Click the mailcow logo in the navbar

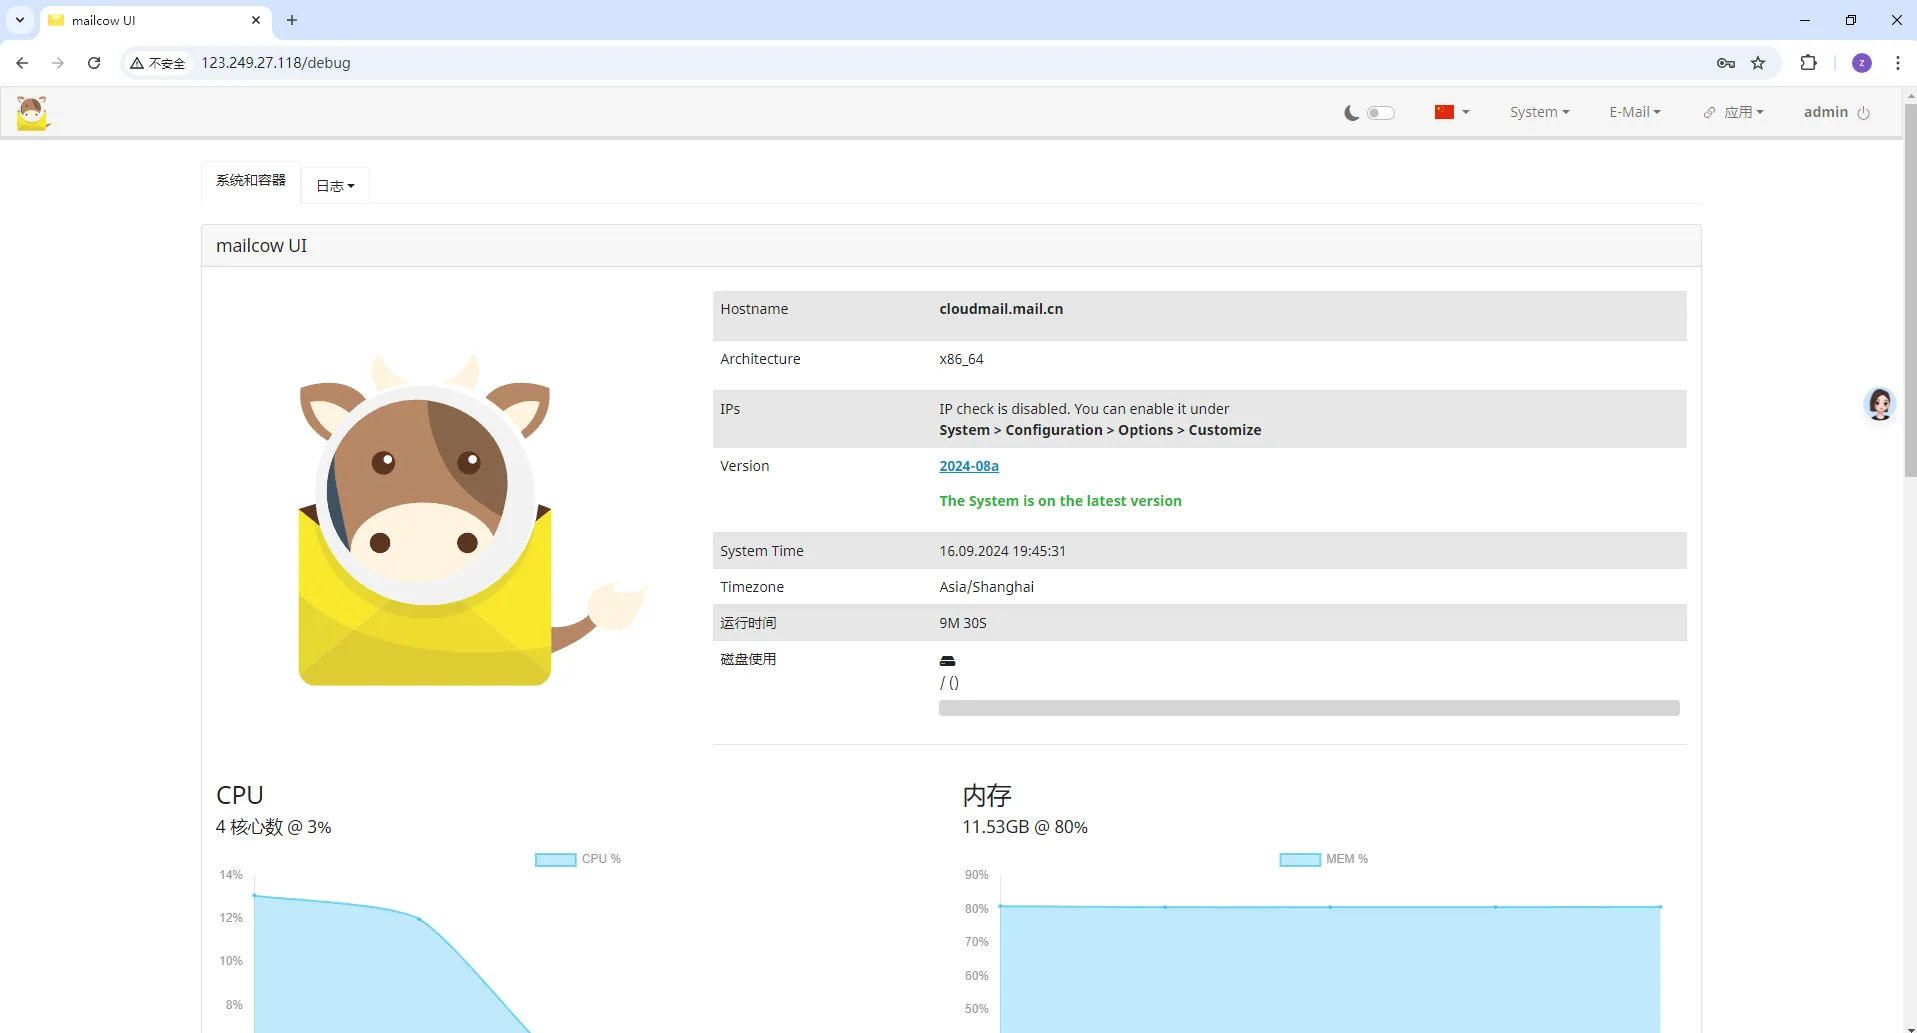pyautogui.click(x=32, y=113)
